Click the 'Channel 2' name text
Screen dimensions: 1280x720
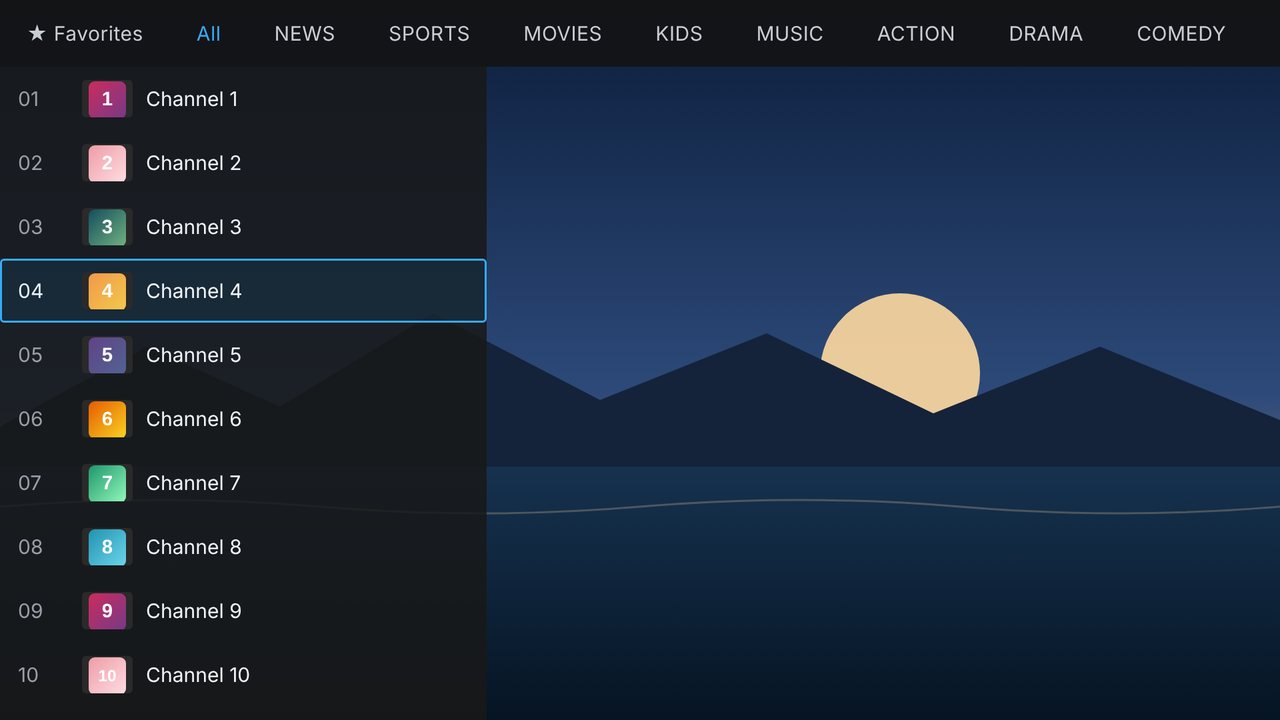194,163
